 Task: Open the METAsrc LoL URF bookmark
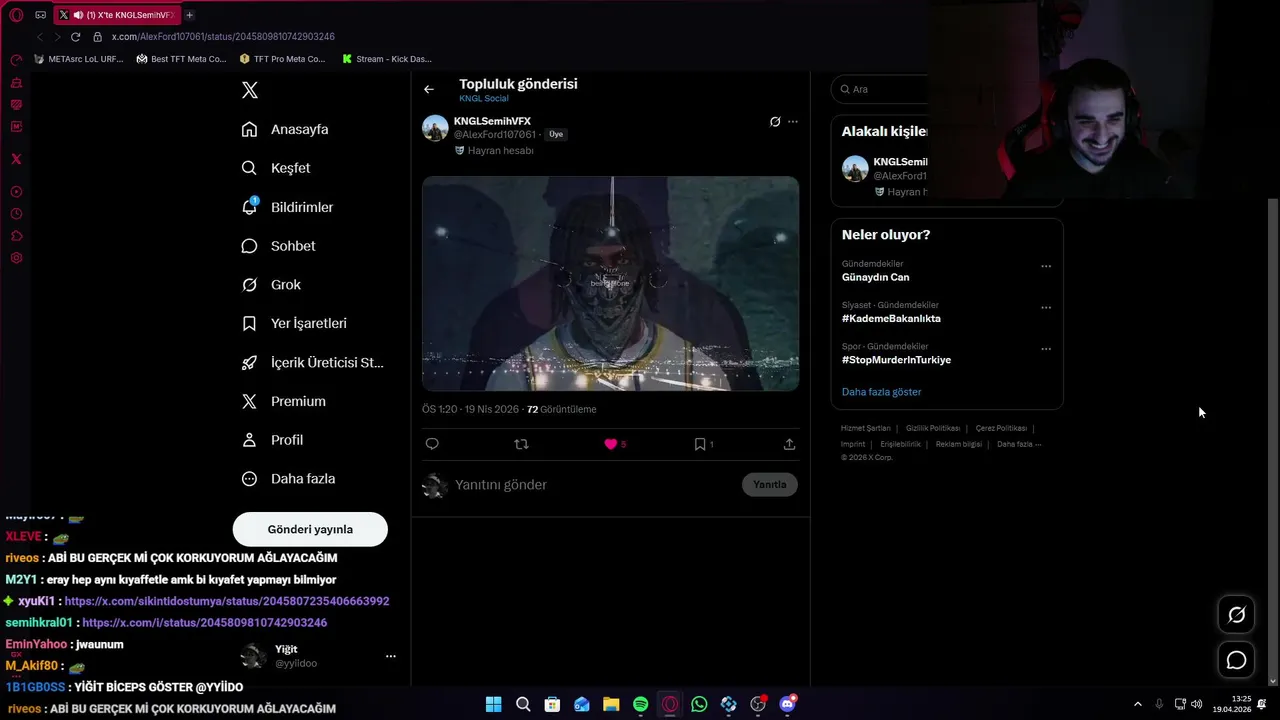coord(78,59)
